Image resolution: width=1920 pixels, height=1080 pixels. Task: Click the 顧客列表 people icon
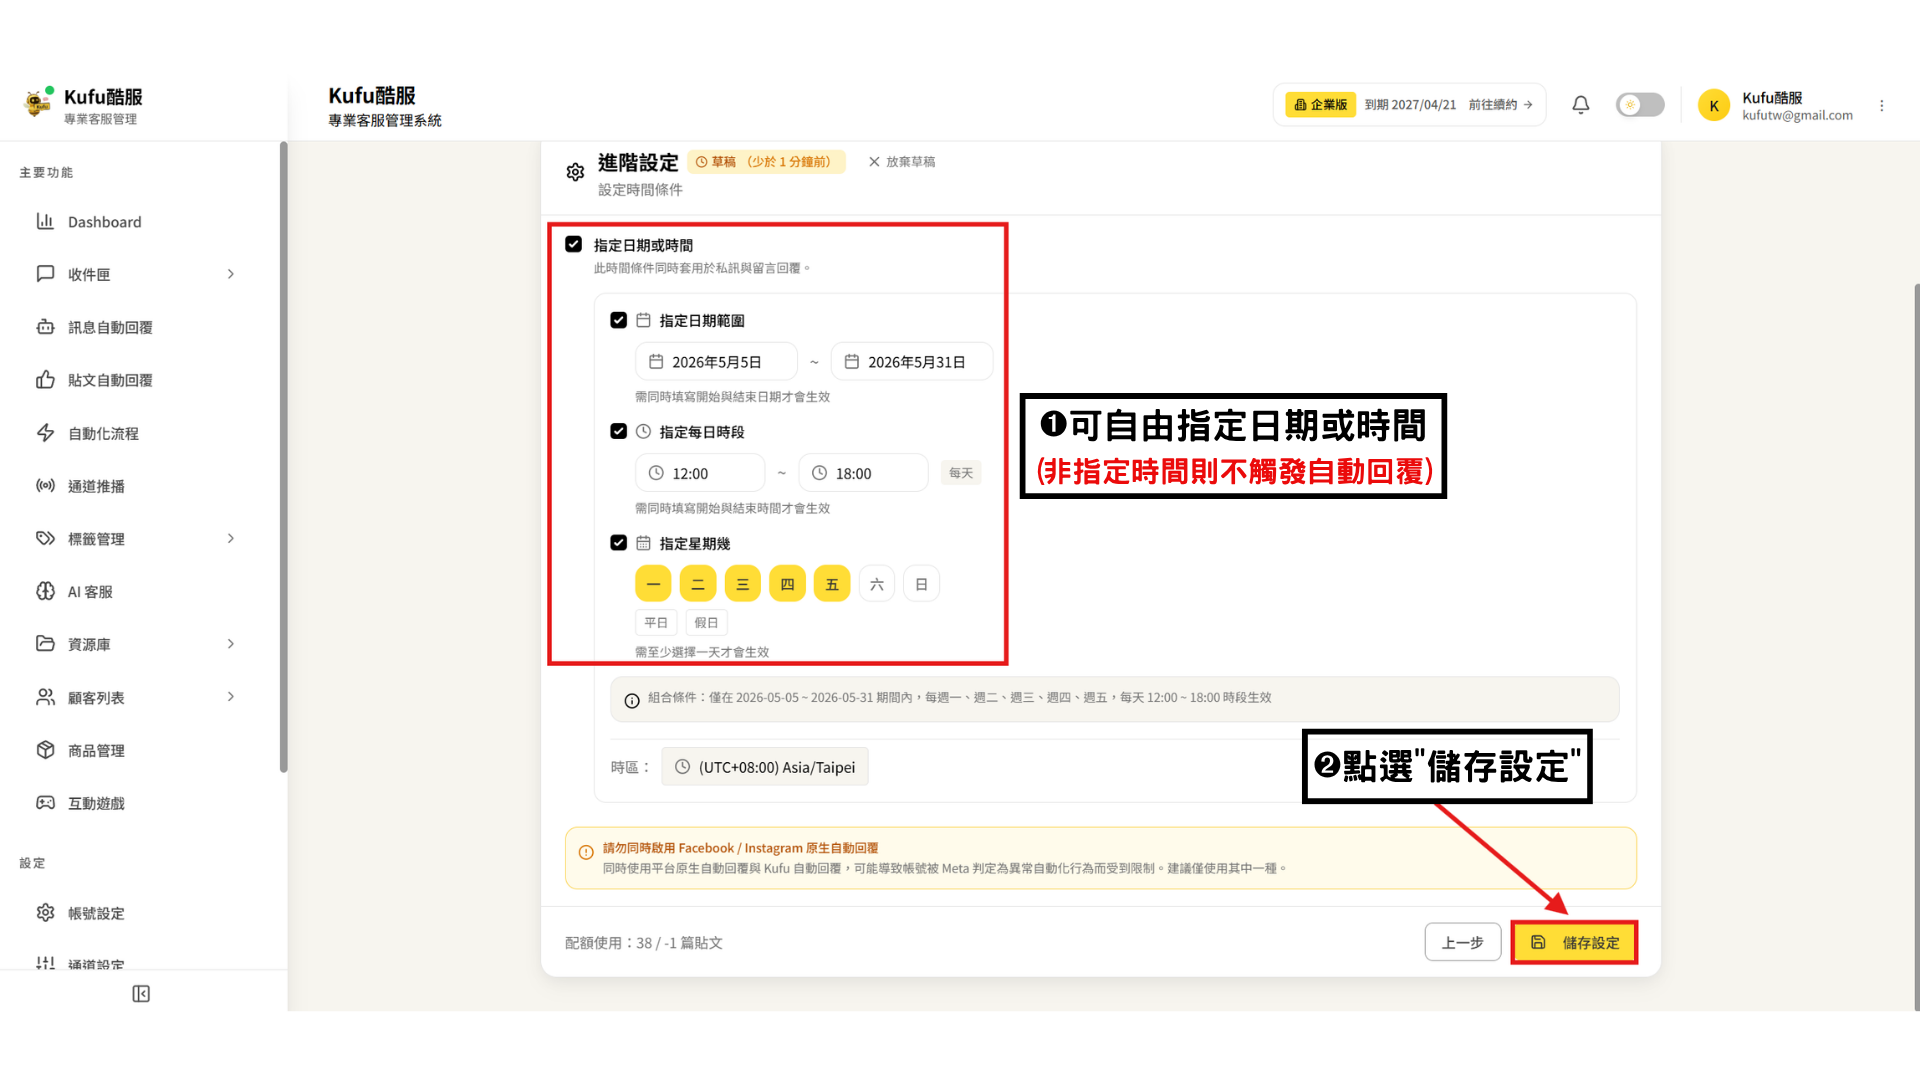tap(45, 697)
